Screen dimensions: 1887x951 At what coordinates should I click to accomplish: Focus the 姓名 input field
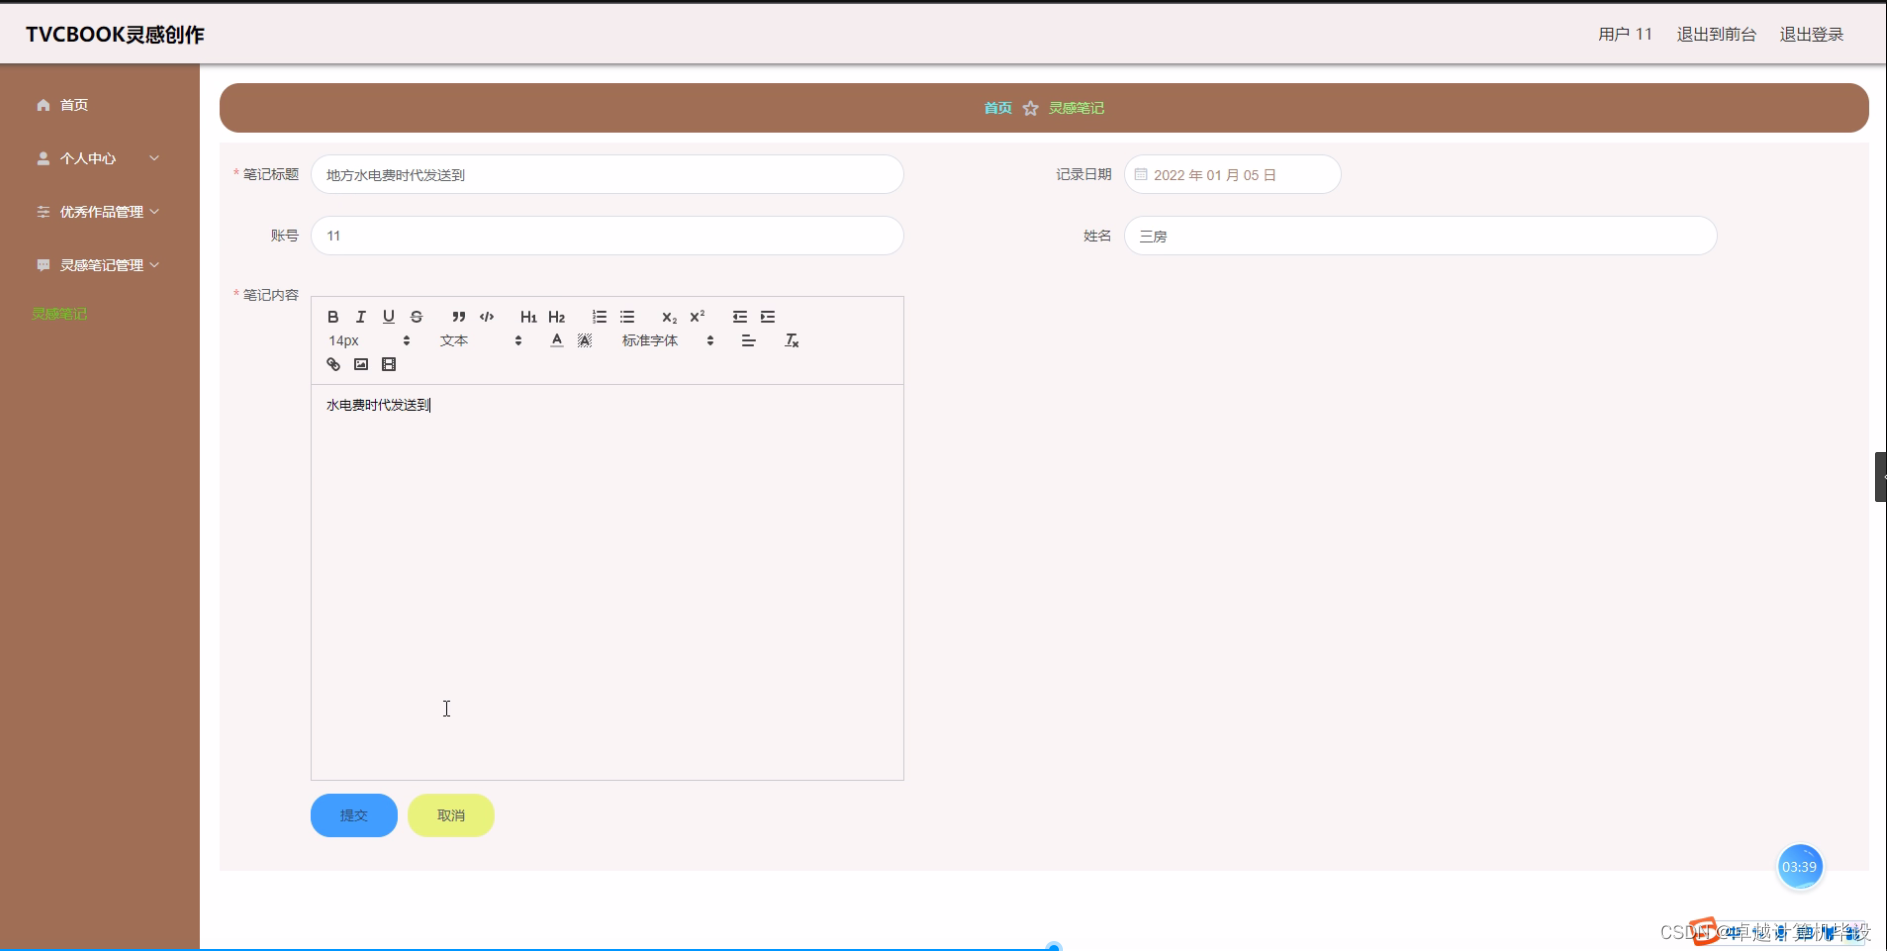click(1420, 236)
